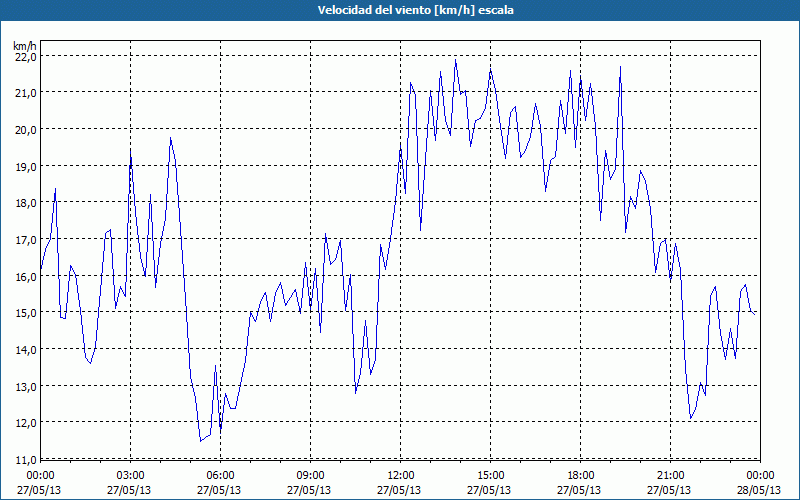Select the 13,0 y-axis value

26,386
